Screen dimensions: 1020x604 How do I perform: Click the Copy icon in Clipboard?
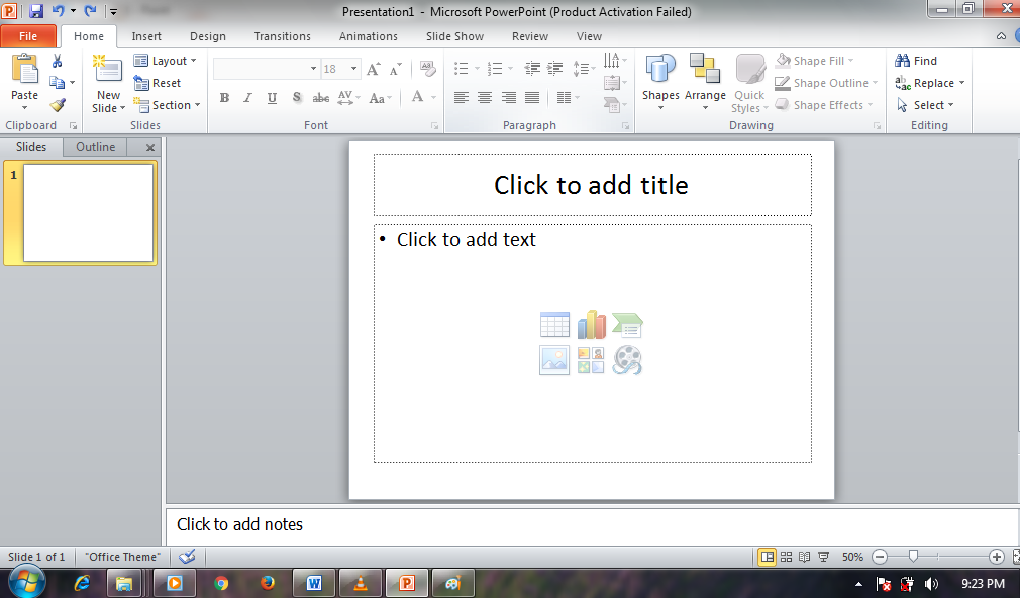[x=57, y=83]
